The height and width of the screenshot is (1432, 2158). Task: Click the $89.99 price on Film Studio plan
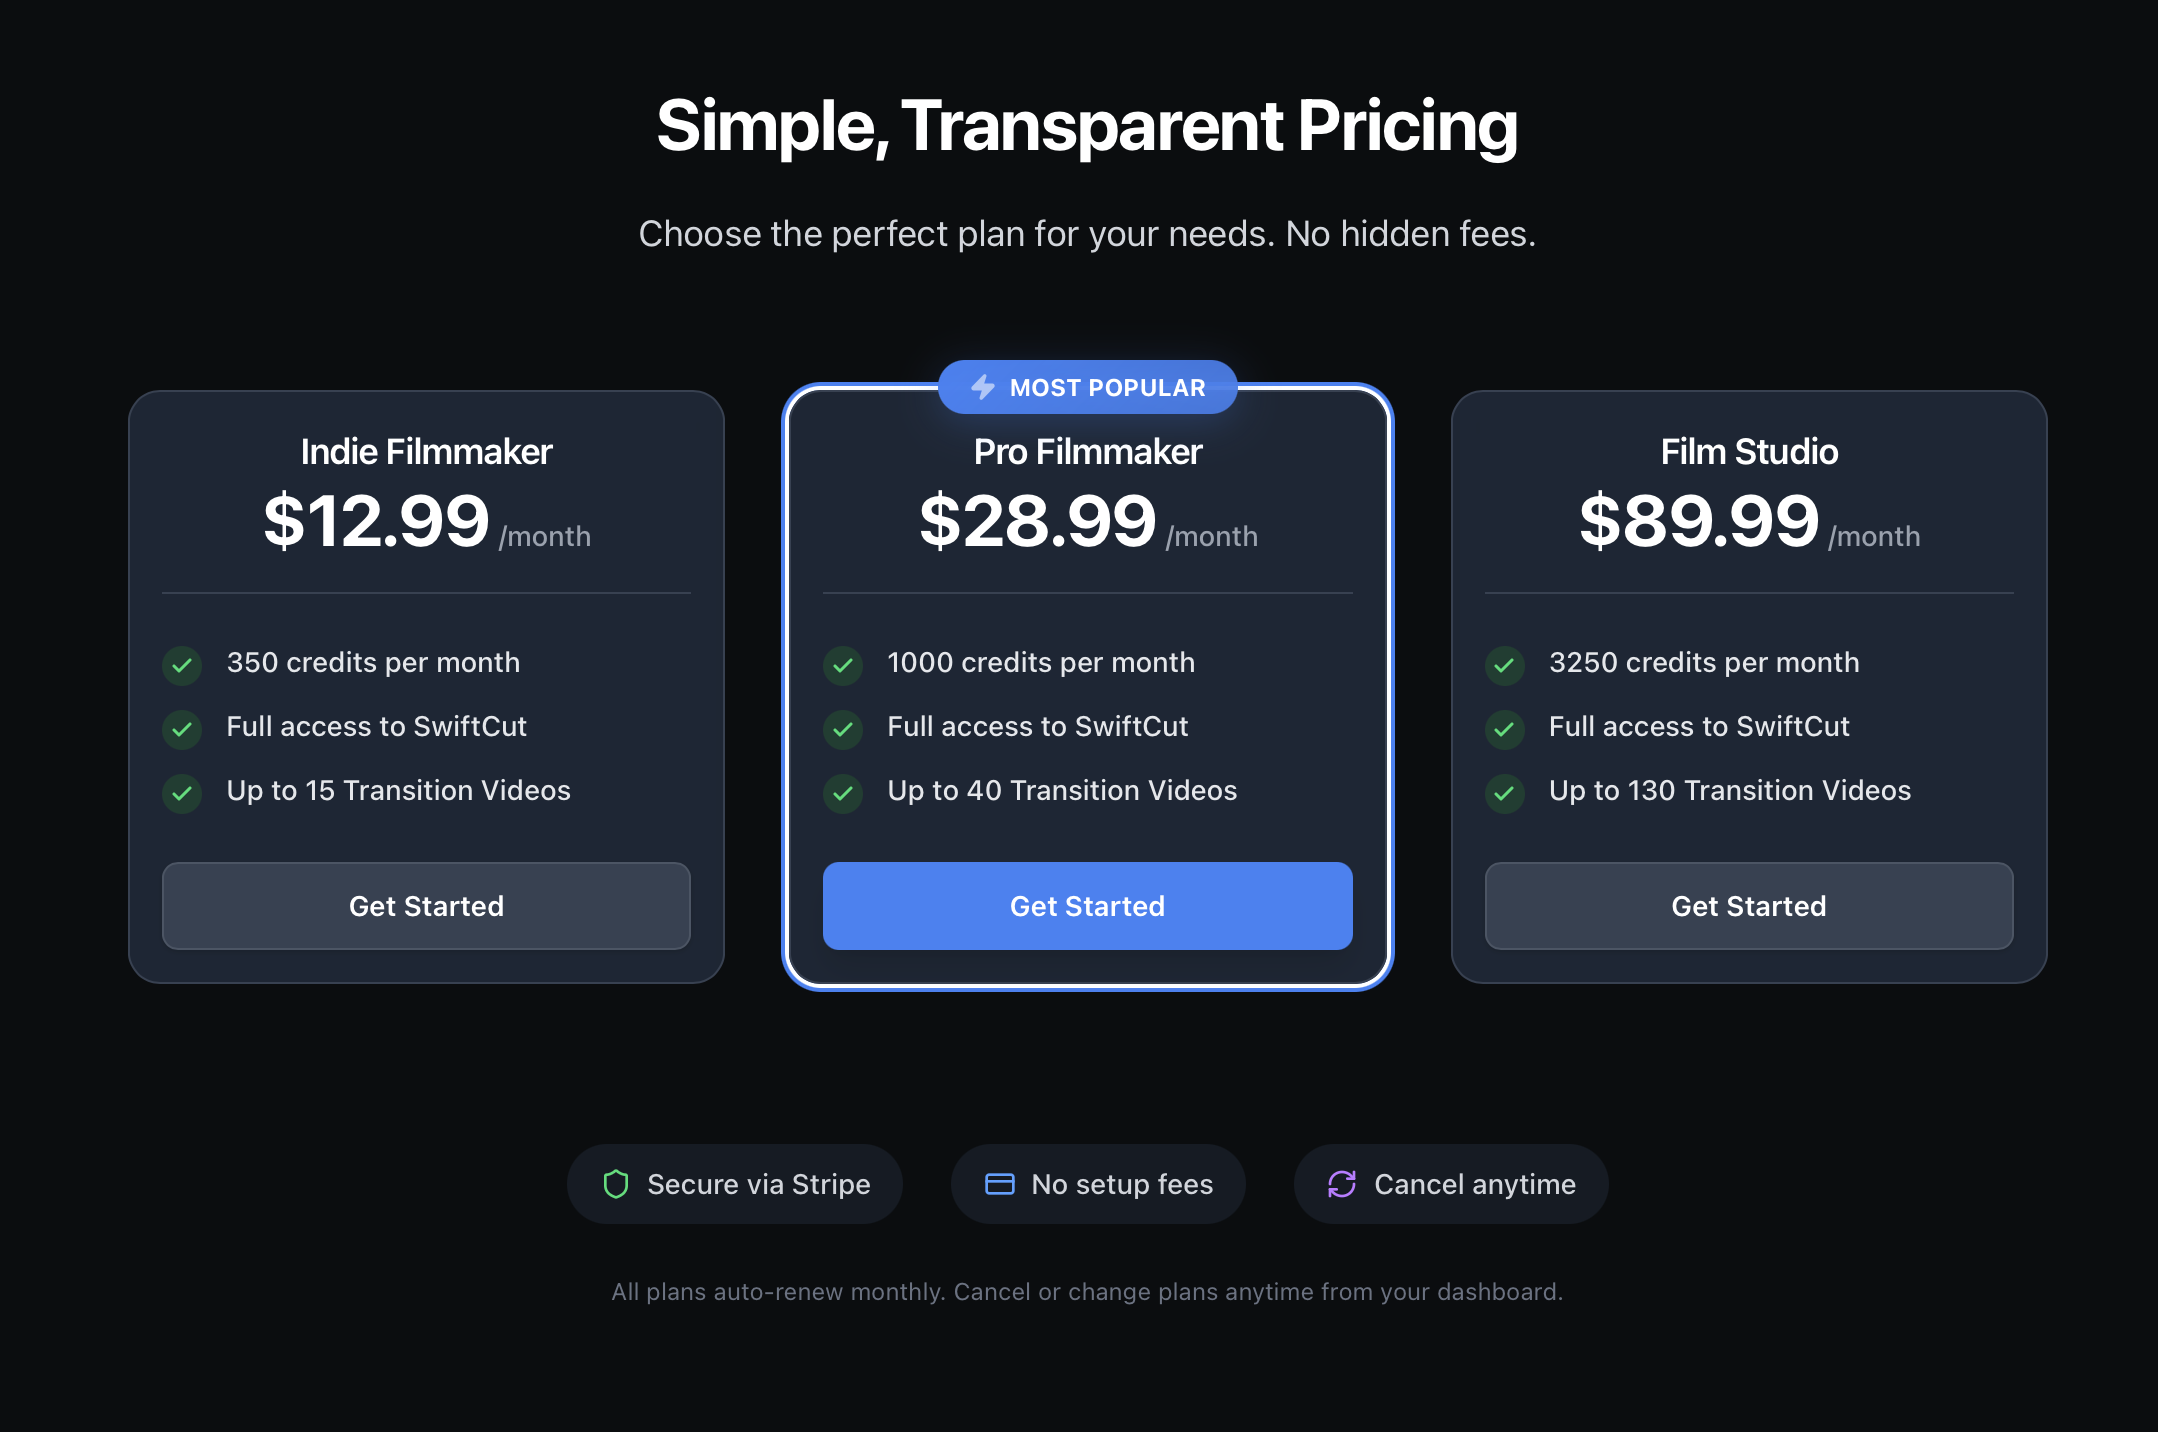coord(1700,520)
